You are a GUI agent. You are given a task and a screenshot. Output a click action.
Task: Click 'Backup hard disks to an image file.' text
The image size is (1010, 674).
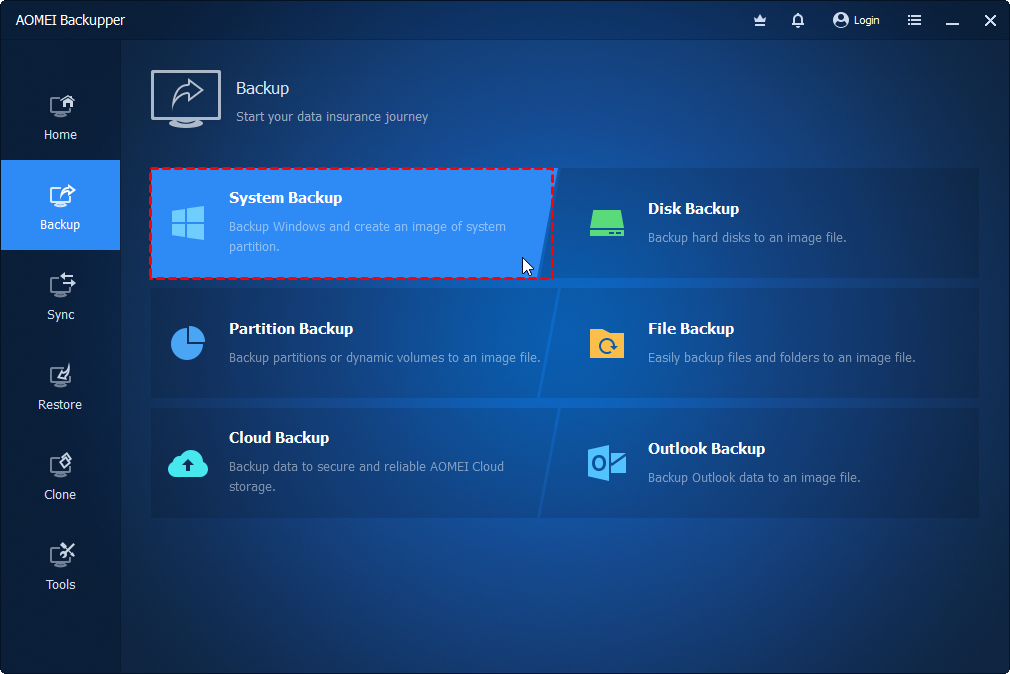[x=747, y=238]
